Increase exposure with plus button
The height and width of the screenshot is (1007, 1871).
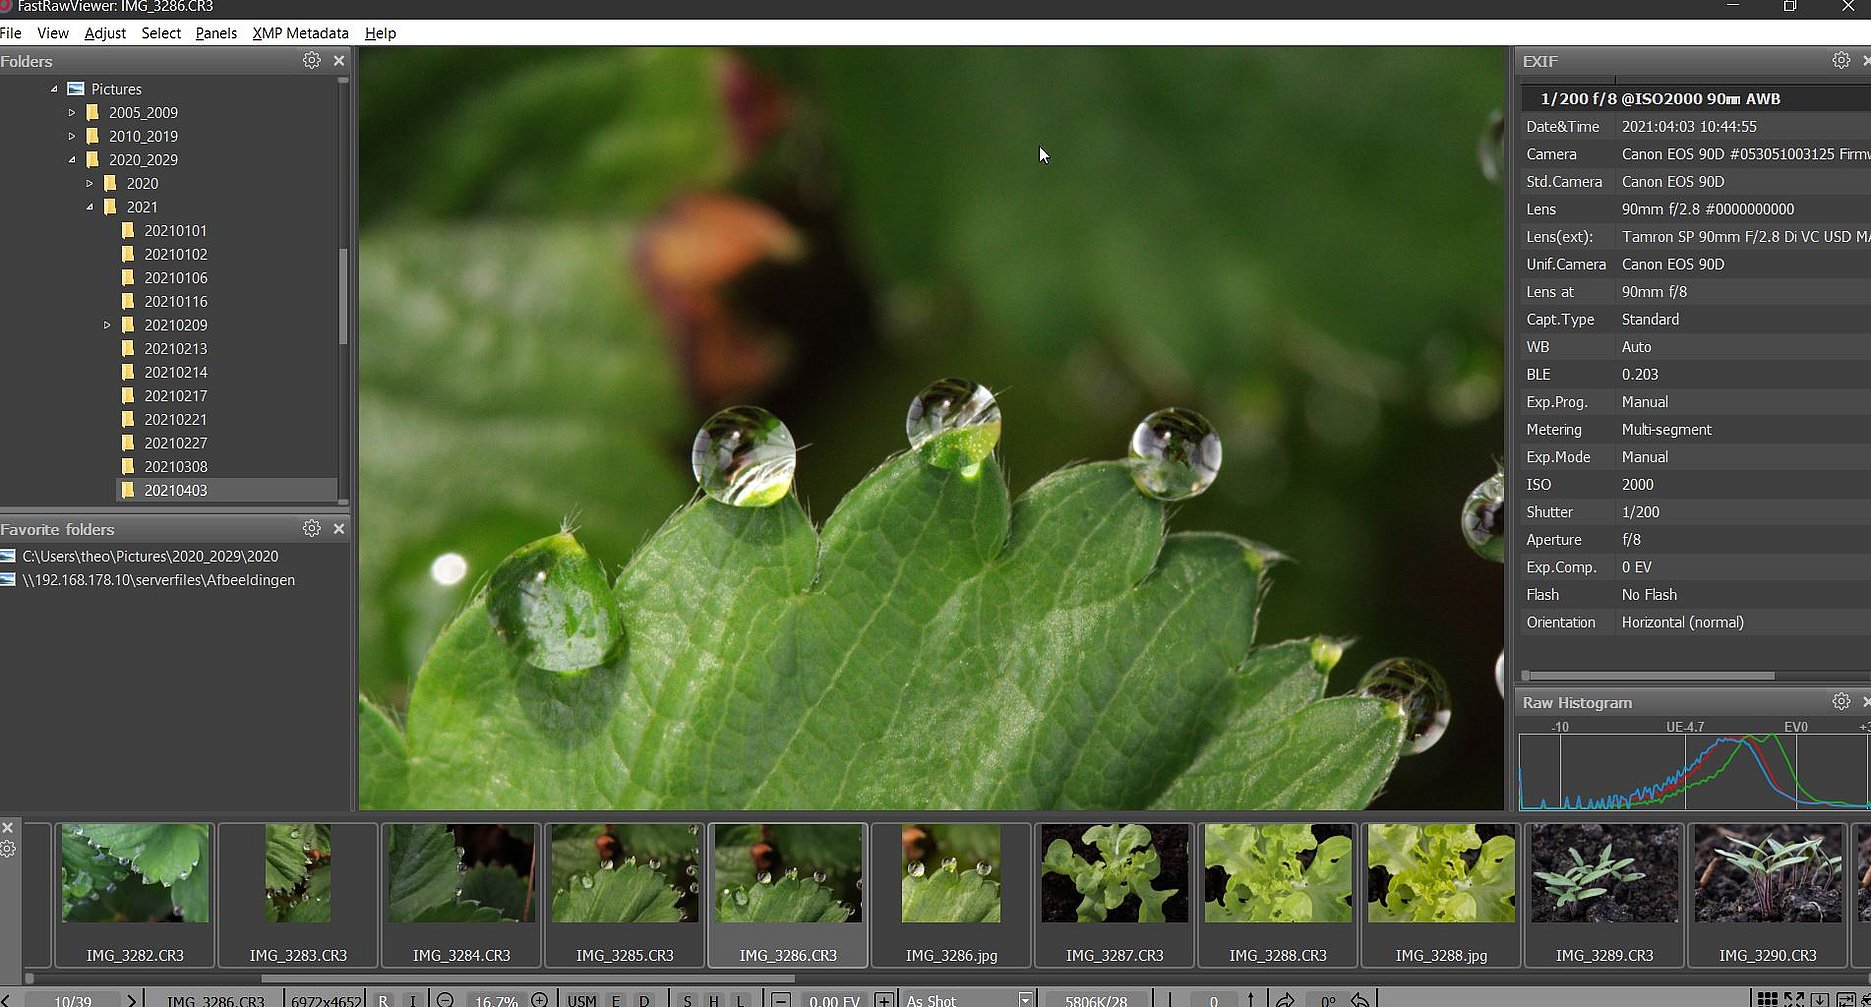point(883,1000)
